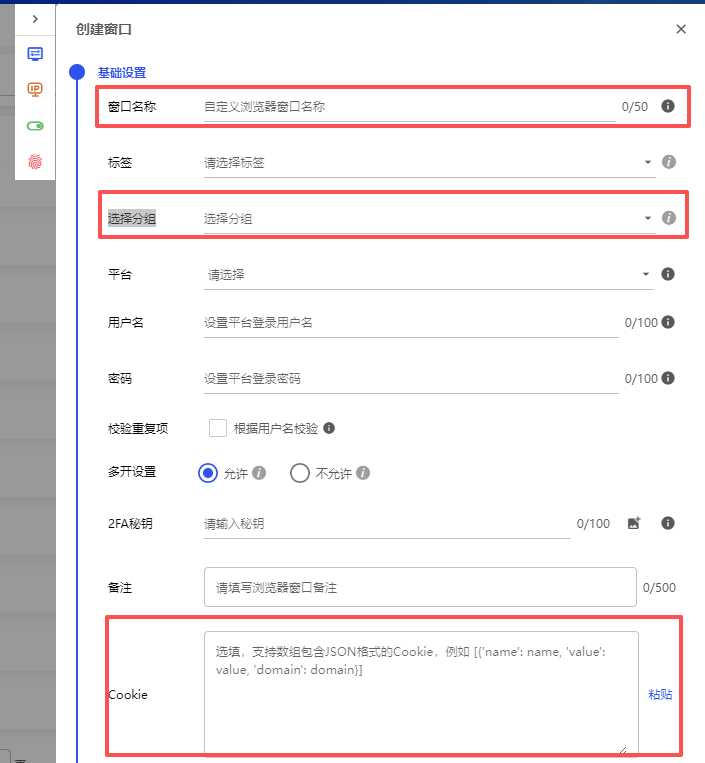Click the info icon beside 窗口名称

pyautogui.click(x=668, y=105)
